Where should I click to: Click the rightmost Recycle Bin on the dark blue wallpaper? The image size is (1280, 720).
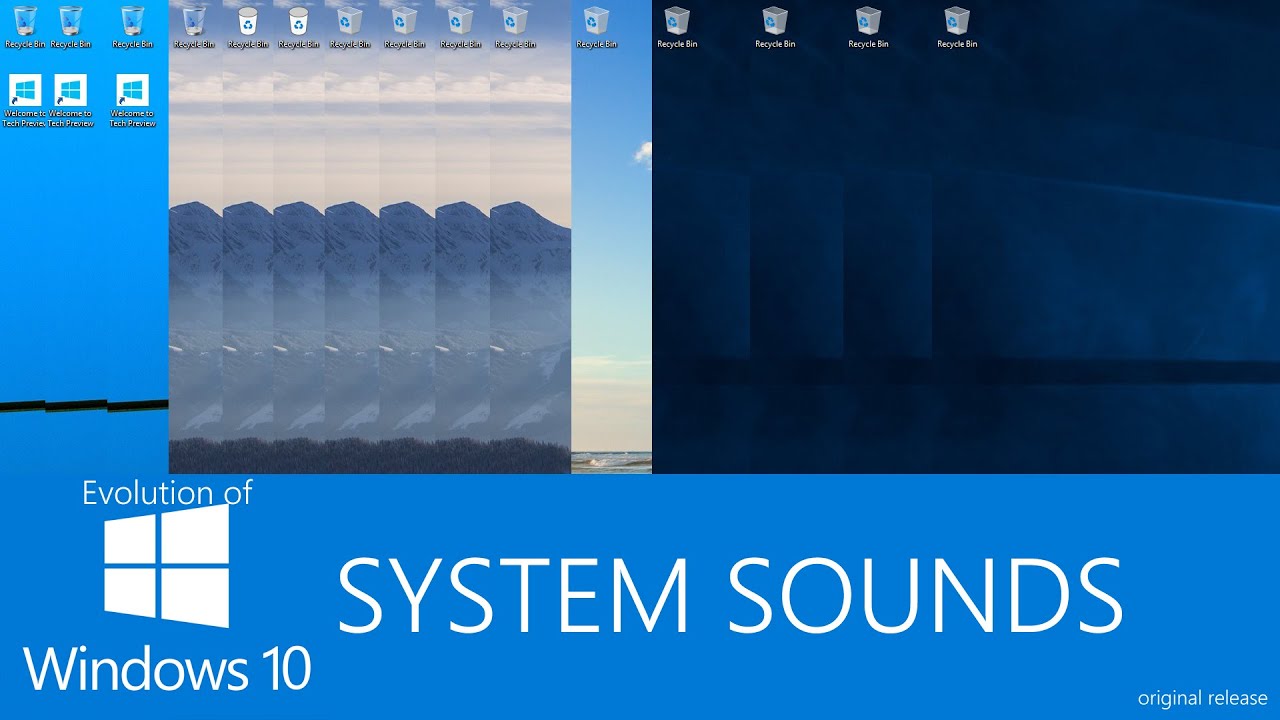click(x=957, y=27)
